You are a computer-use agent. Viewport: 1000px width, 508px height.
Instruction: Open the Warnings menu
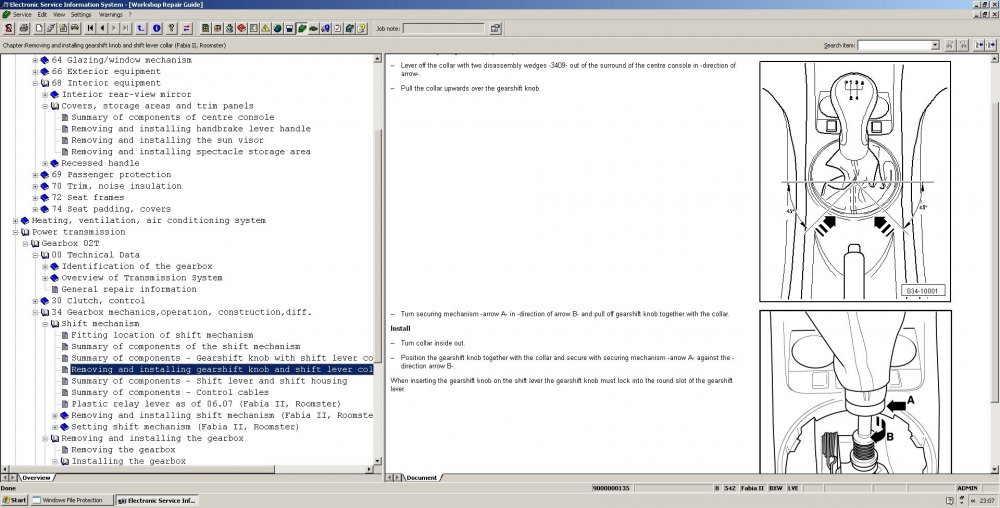point(111,14)
